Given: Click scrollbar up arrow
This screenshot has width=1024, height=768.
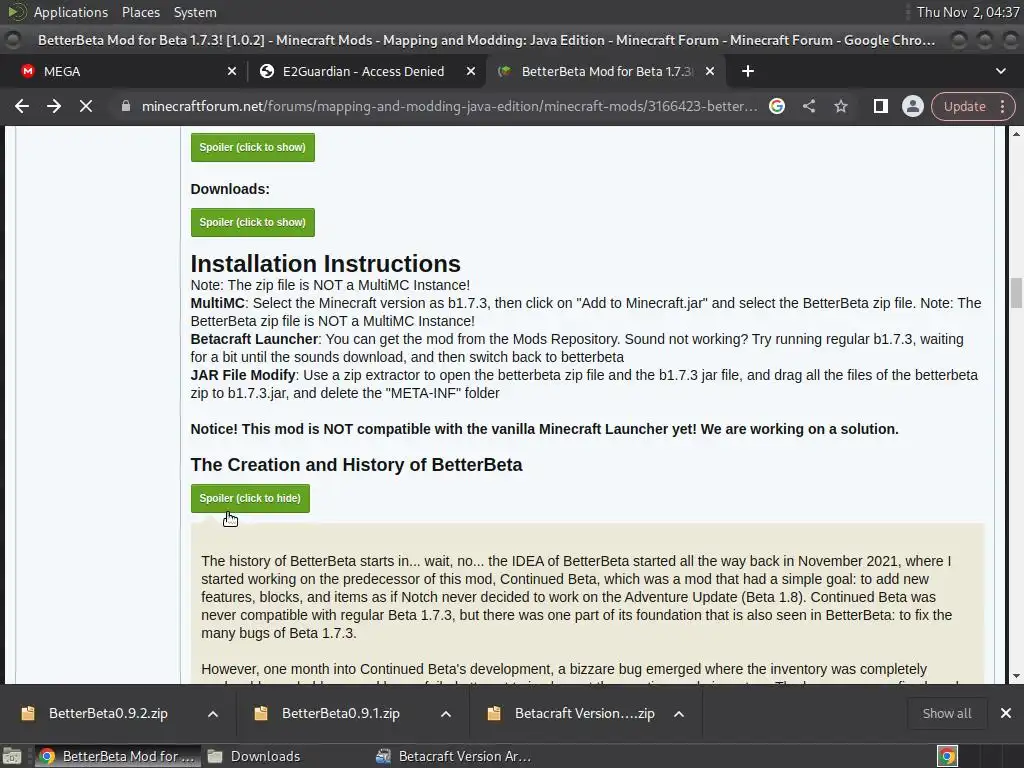Looking at the screenshot, I should (1016, 134).
